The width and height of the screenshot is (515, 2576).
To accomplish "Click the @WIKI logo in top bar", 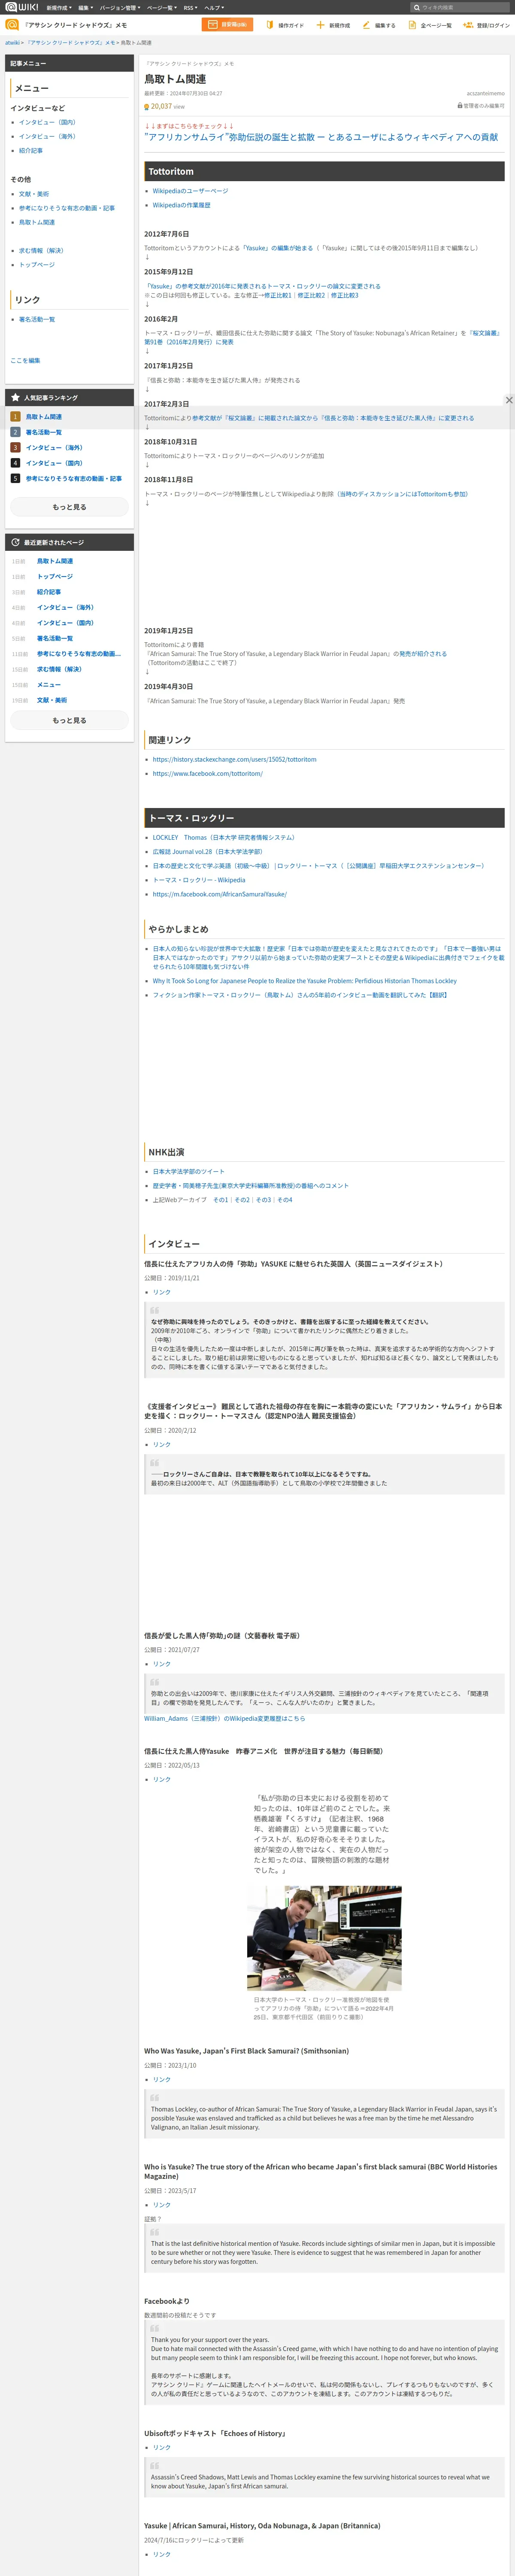I will point(22,7).
